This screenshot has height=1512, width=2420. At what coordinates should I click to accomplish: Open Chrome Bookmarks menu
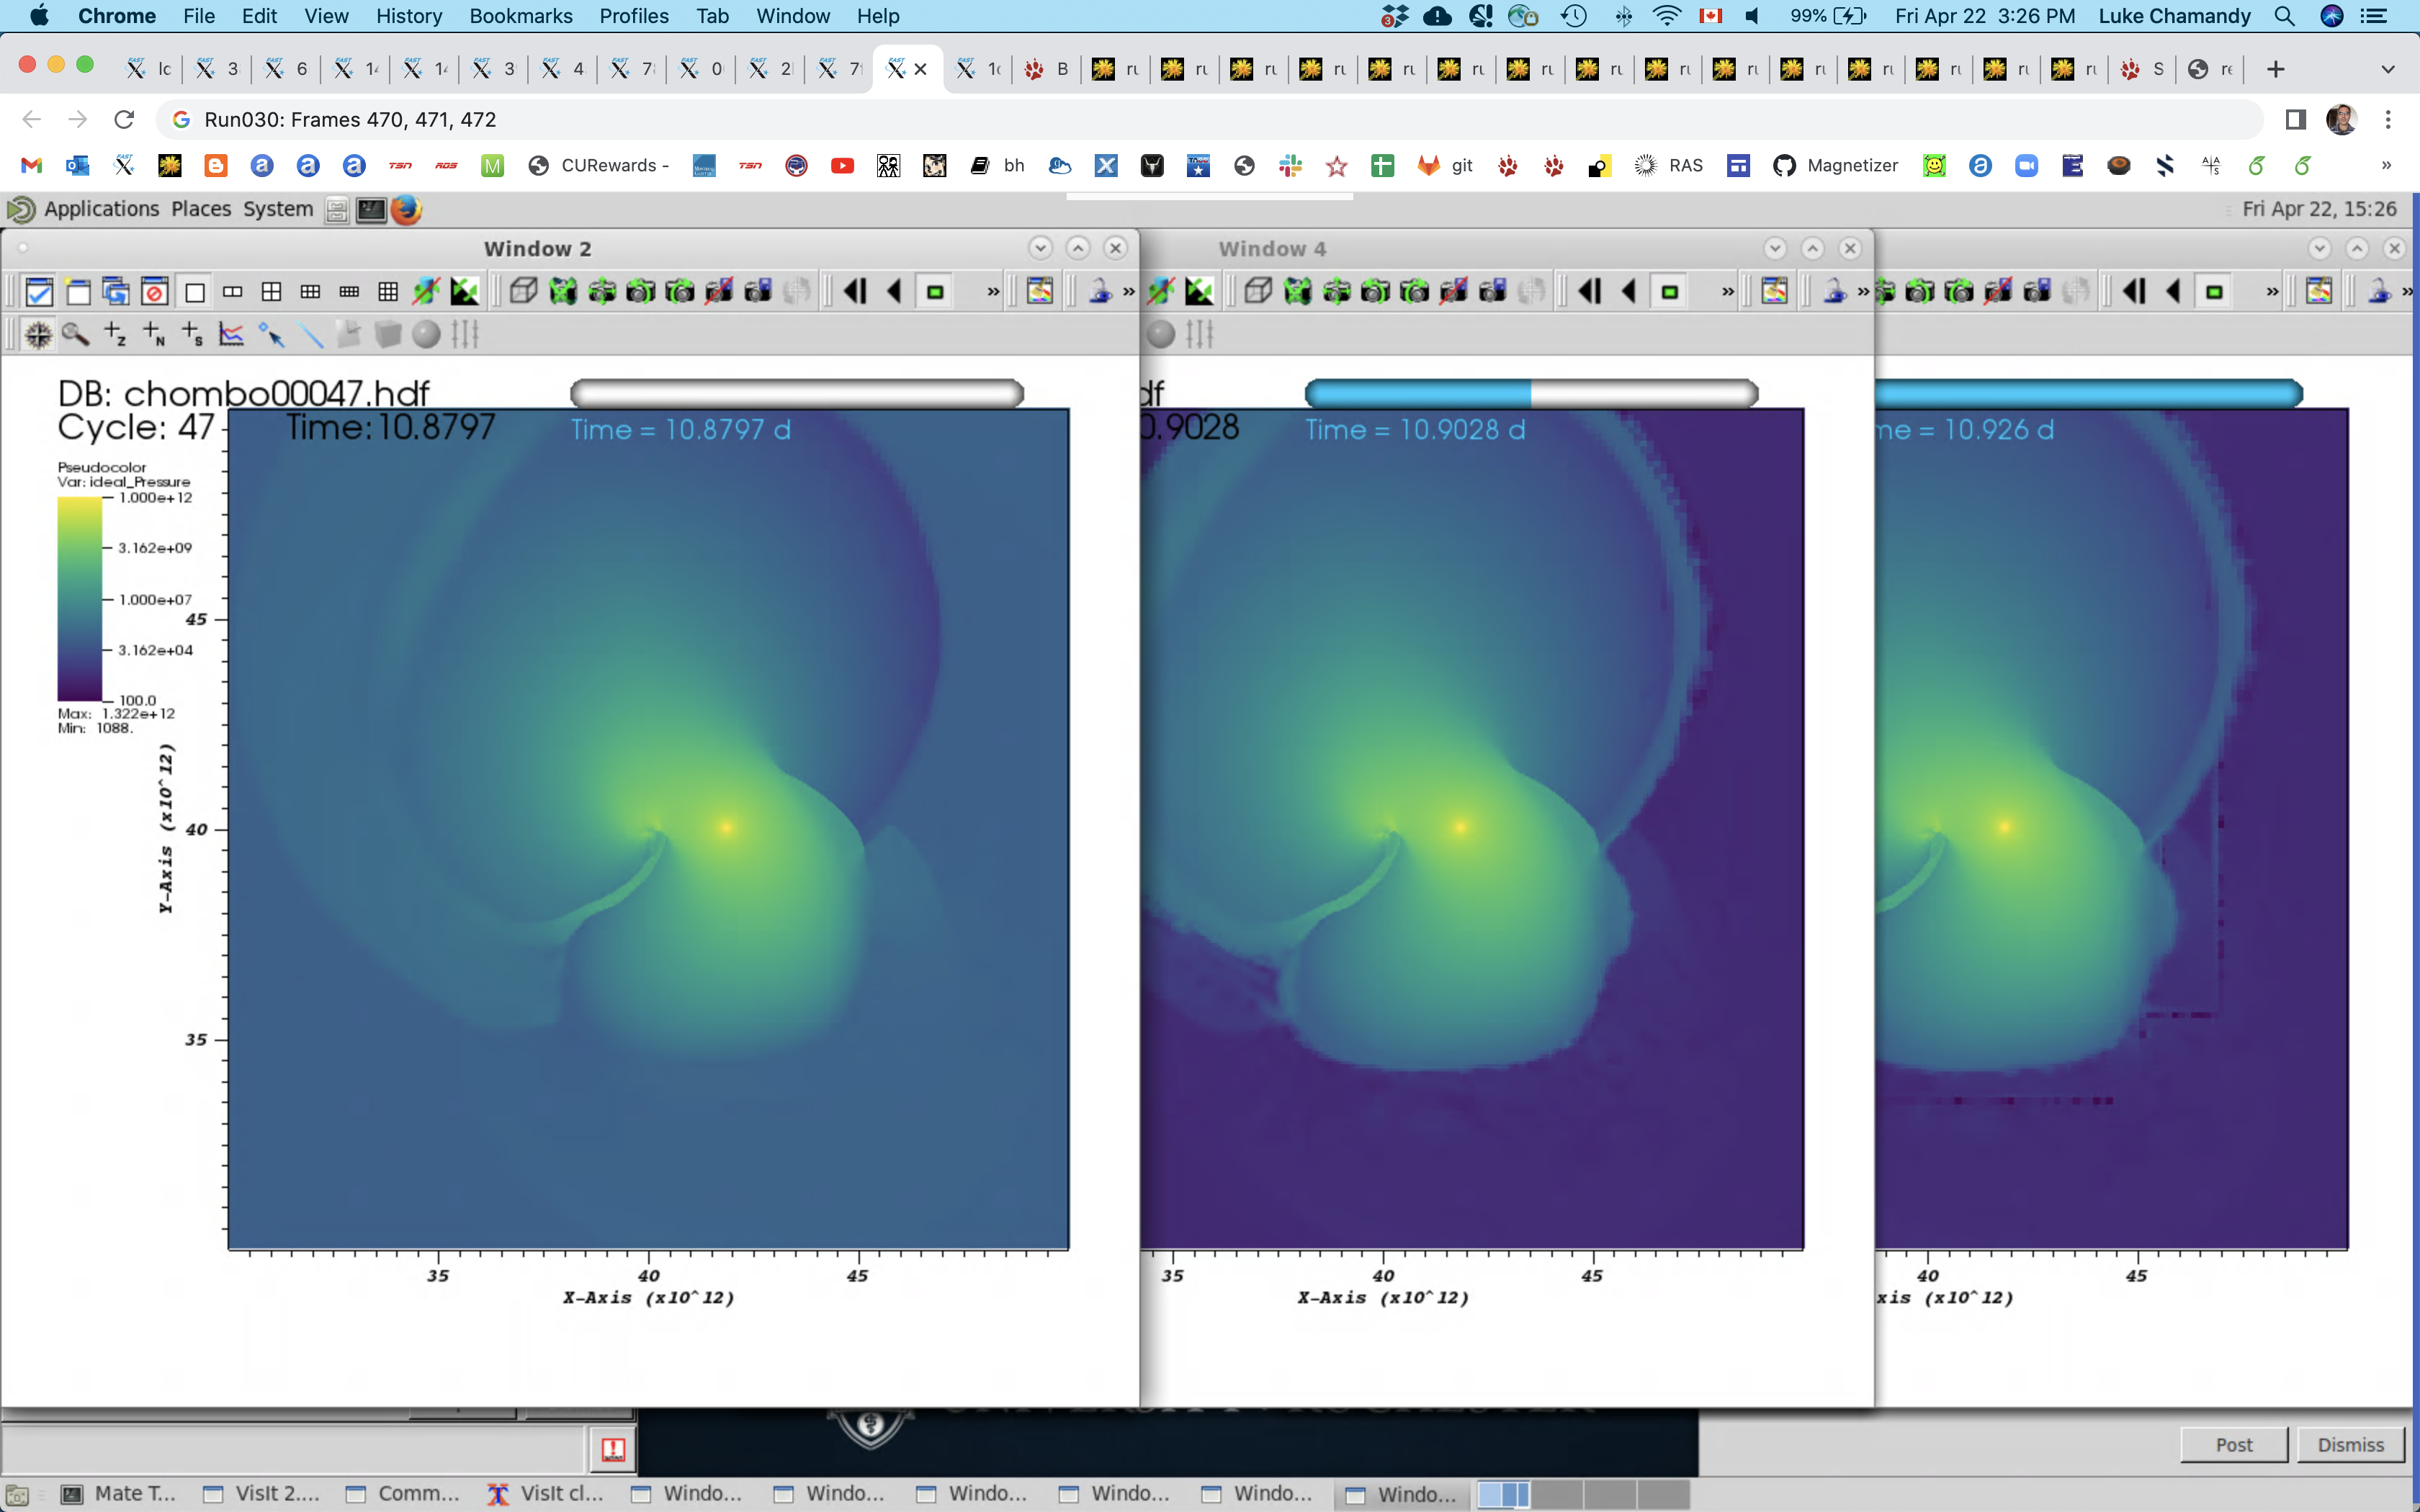click(521, 16)
